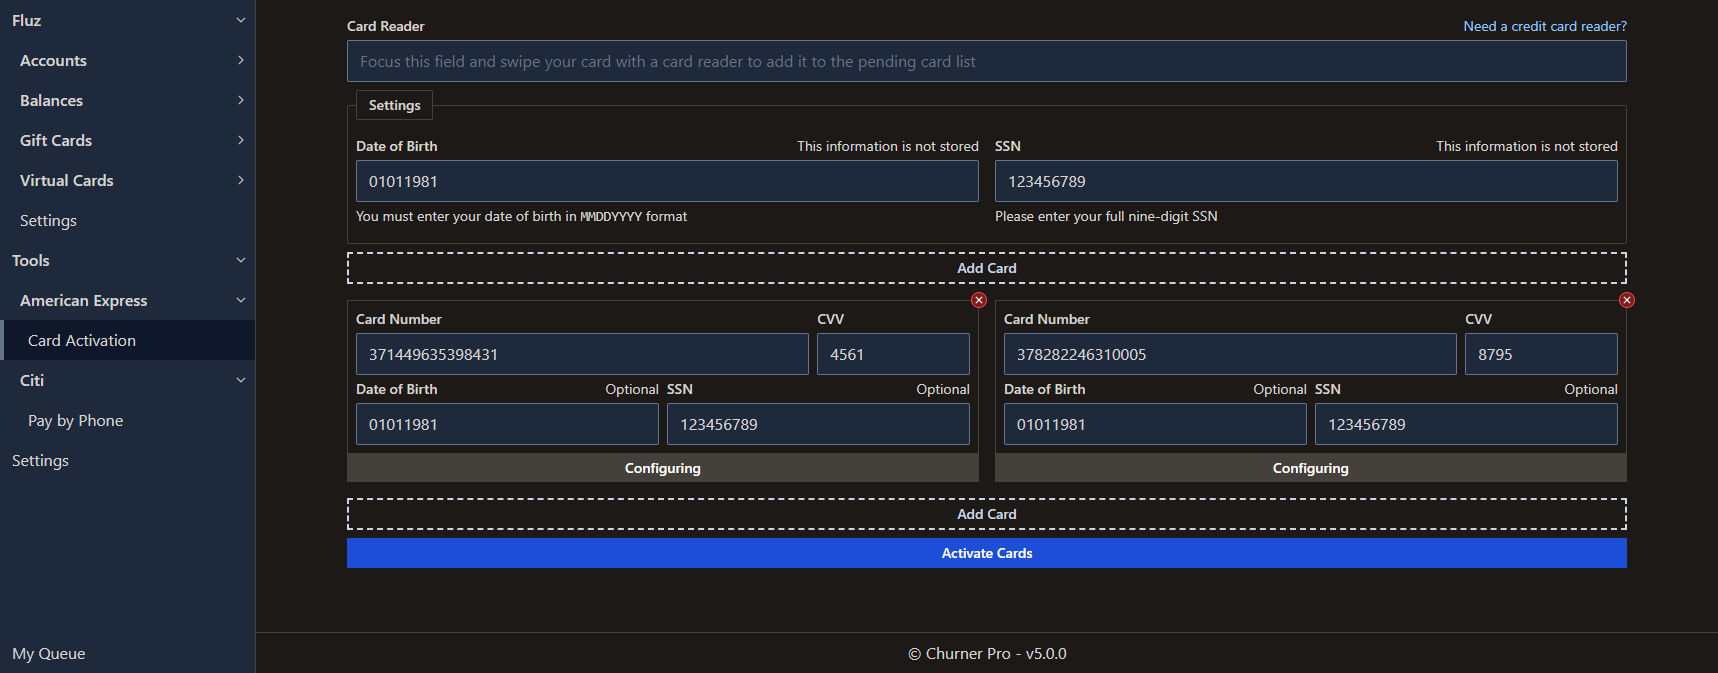Click the bottom Add Card dashed button
This screenshot has width=1718, height=673.
[x=986, y=514]
